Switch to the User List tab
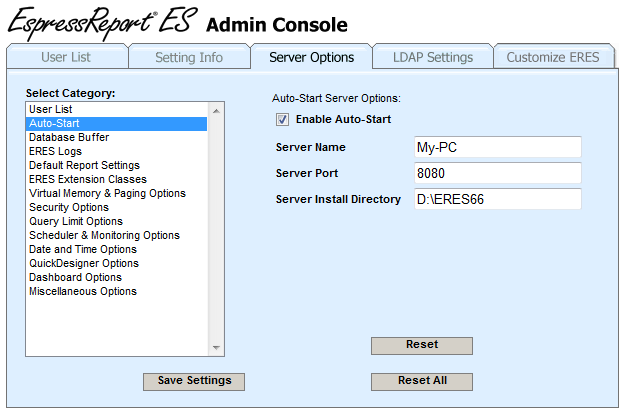Screen dimensions: 626x416 (x=67, y=57)
